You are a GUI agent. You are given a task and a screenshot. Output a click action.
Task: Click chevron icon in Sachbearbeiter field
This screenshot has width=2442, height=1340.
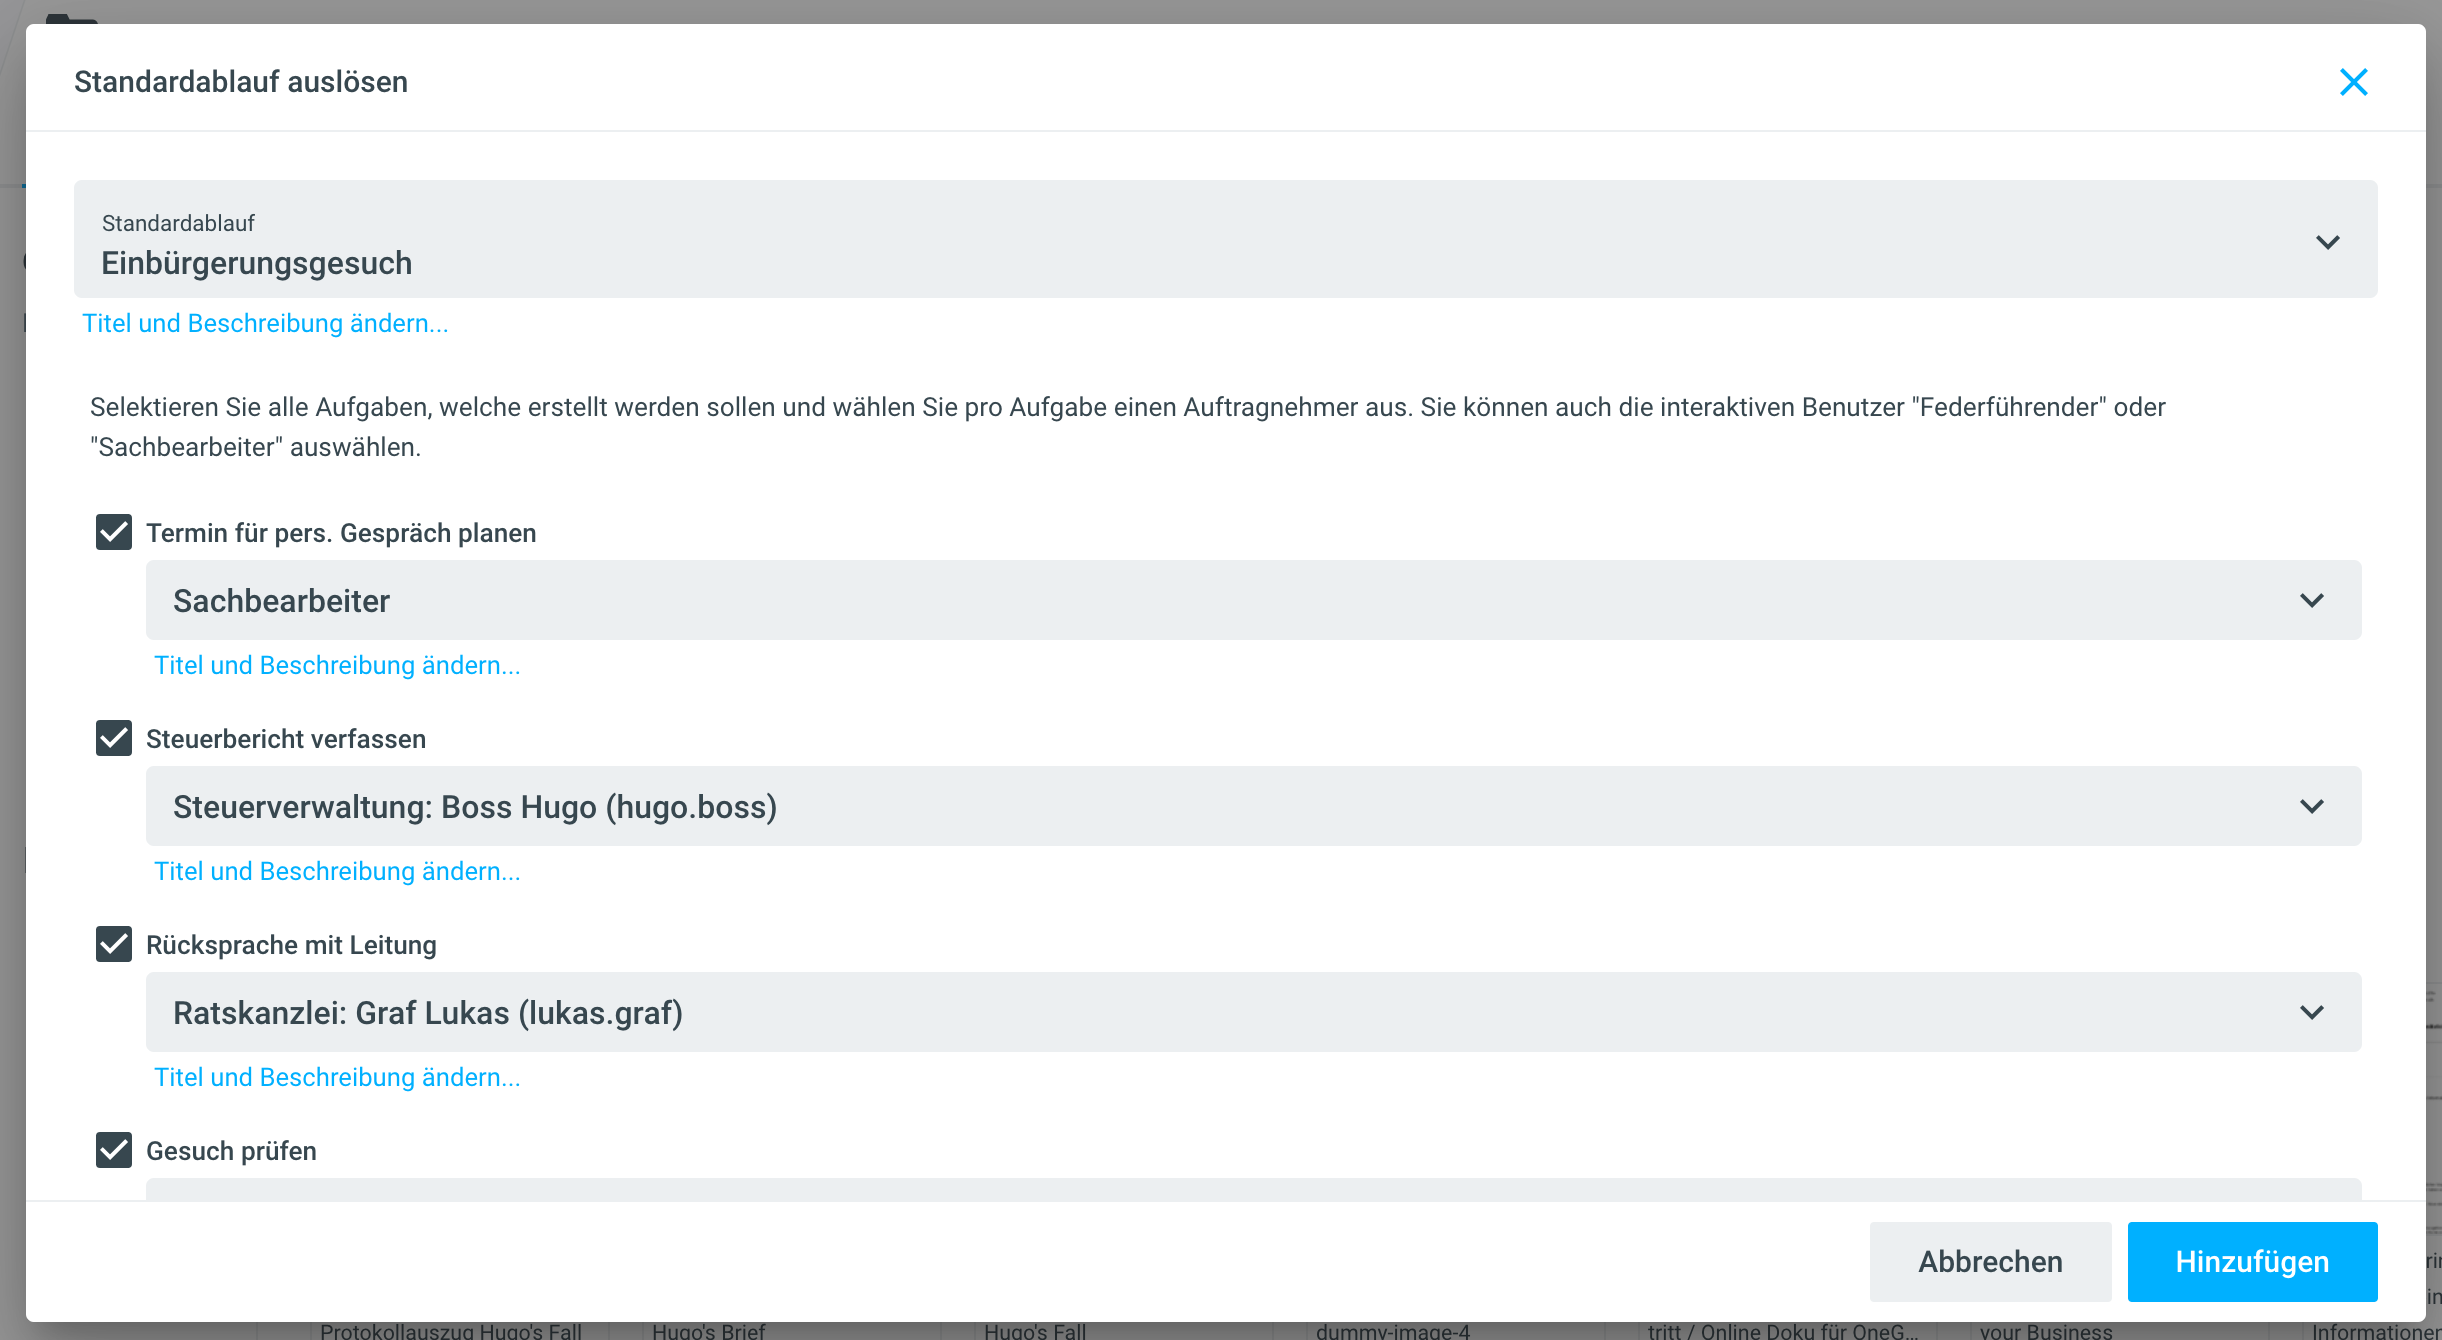[2311, 600]
